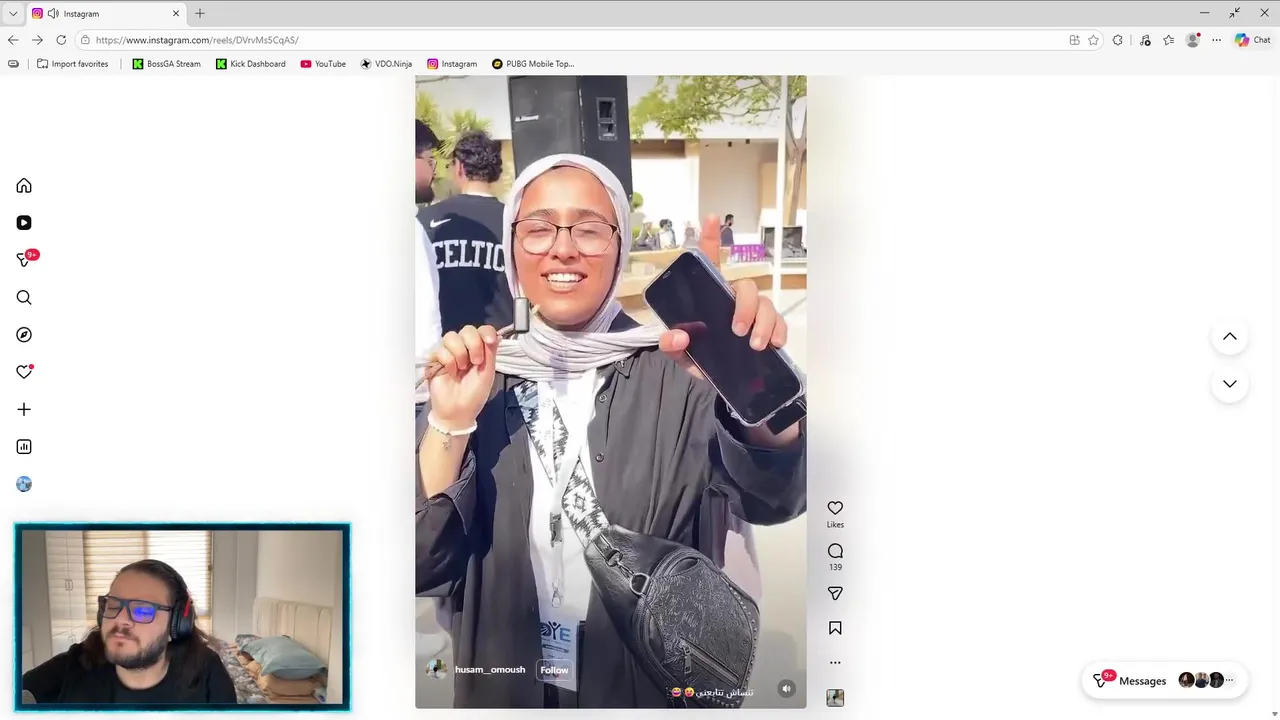Go back in browser history
Screen dimensions: 1280x720
[13, 40]
